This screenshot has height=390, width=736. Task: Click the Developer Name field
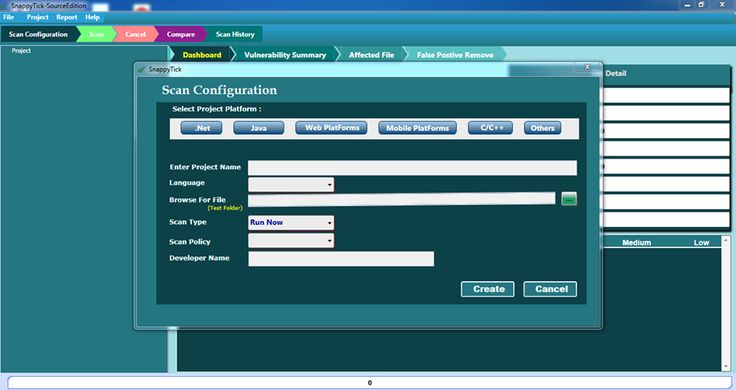341,259
